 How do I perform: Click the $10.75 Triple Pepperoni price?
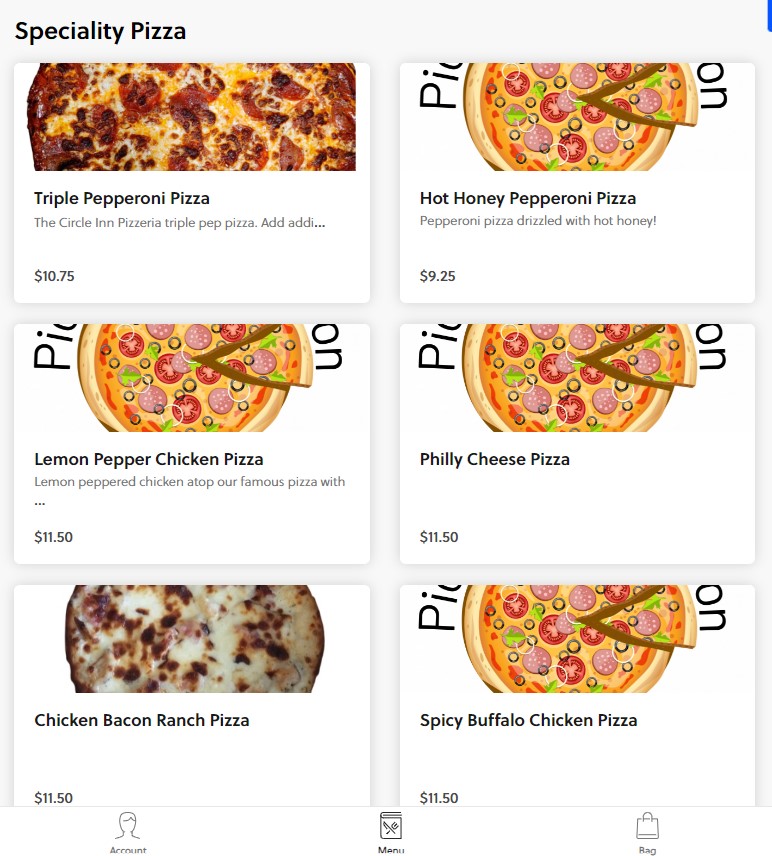(x=54, y=276)
